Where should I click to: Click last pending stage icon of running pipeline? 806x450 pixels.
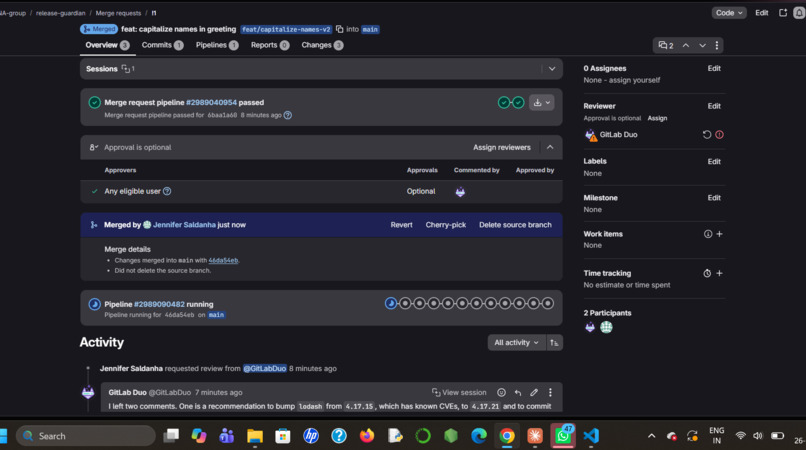[548, 304]
